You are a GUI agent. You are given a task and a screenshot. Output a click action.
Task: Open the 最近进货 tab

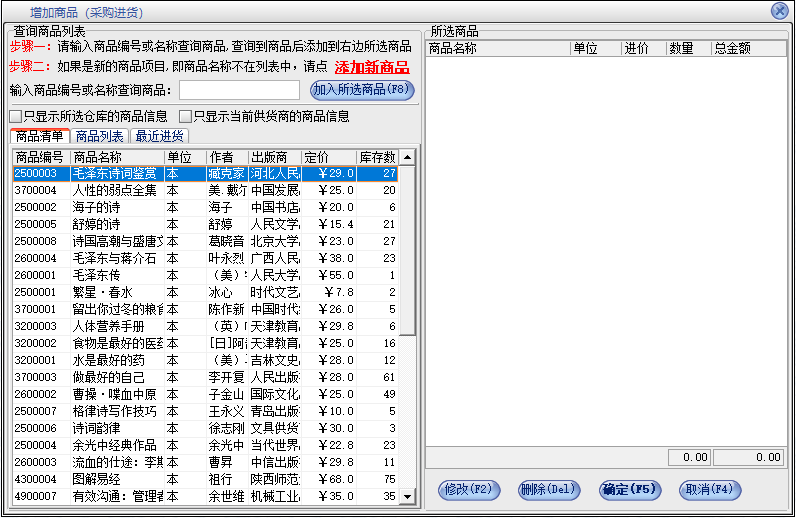click(159, 136)
